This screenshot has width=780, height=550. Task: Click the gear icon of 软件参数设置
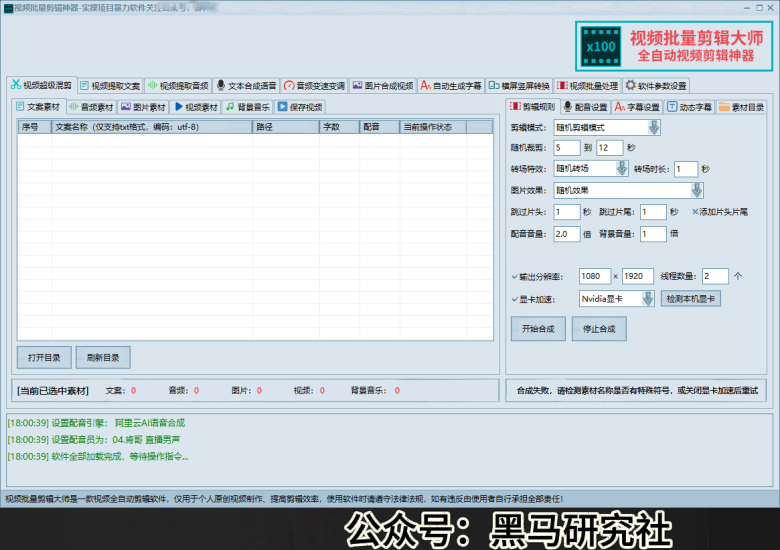630,85
